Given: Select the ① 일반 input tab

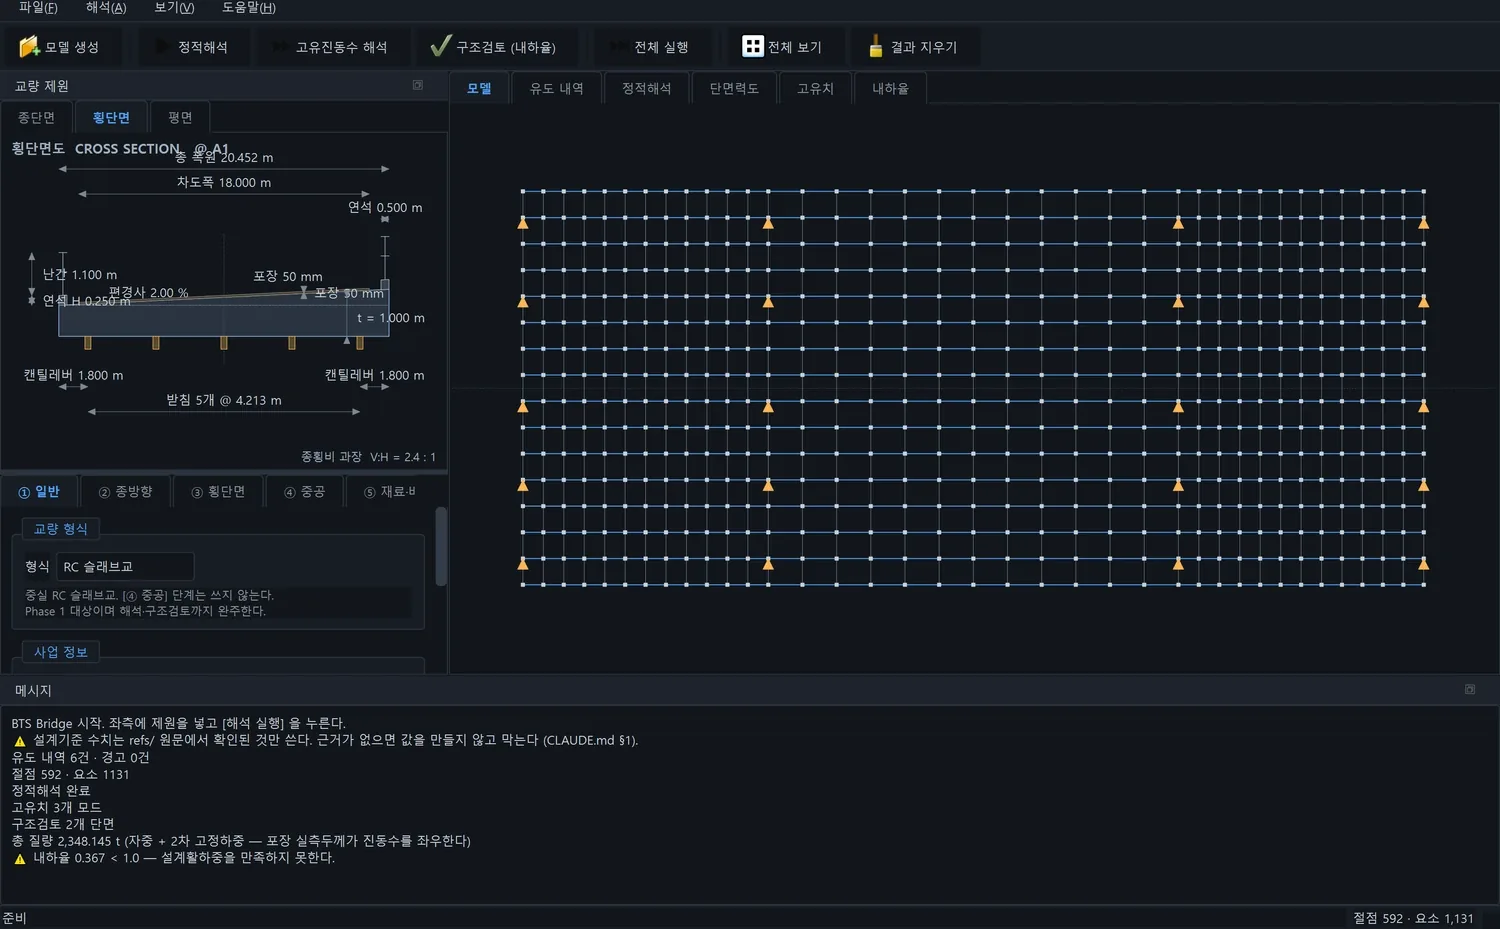Looking at the screenshot, I should click(x=39, y=491).
